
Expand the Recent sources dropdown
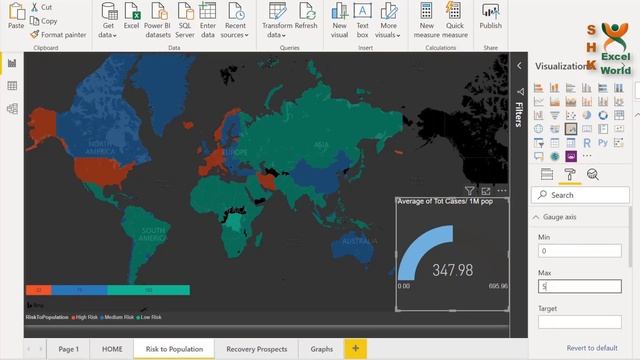click(235, 20)
